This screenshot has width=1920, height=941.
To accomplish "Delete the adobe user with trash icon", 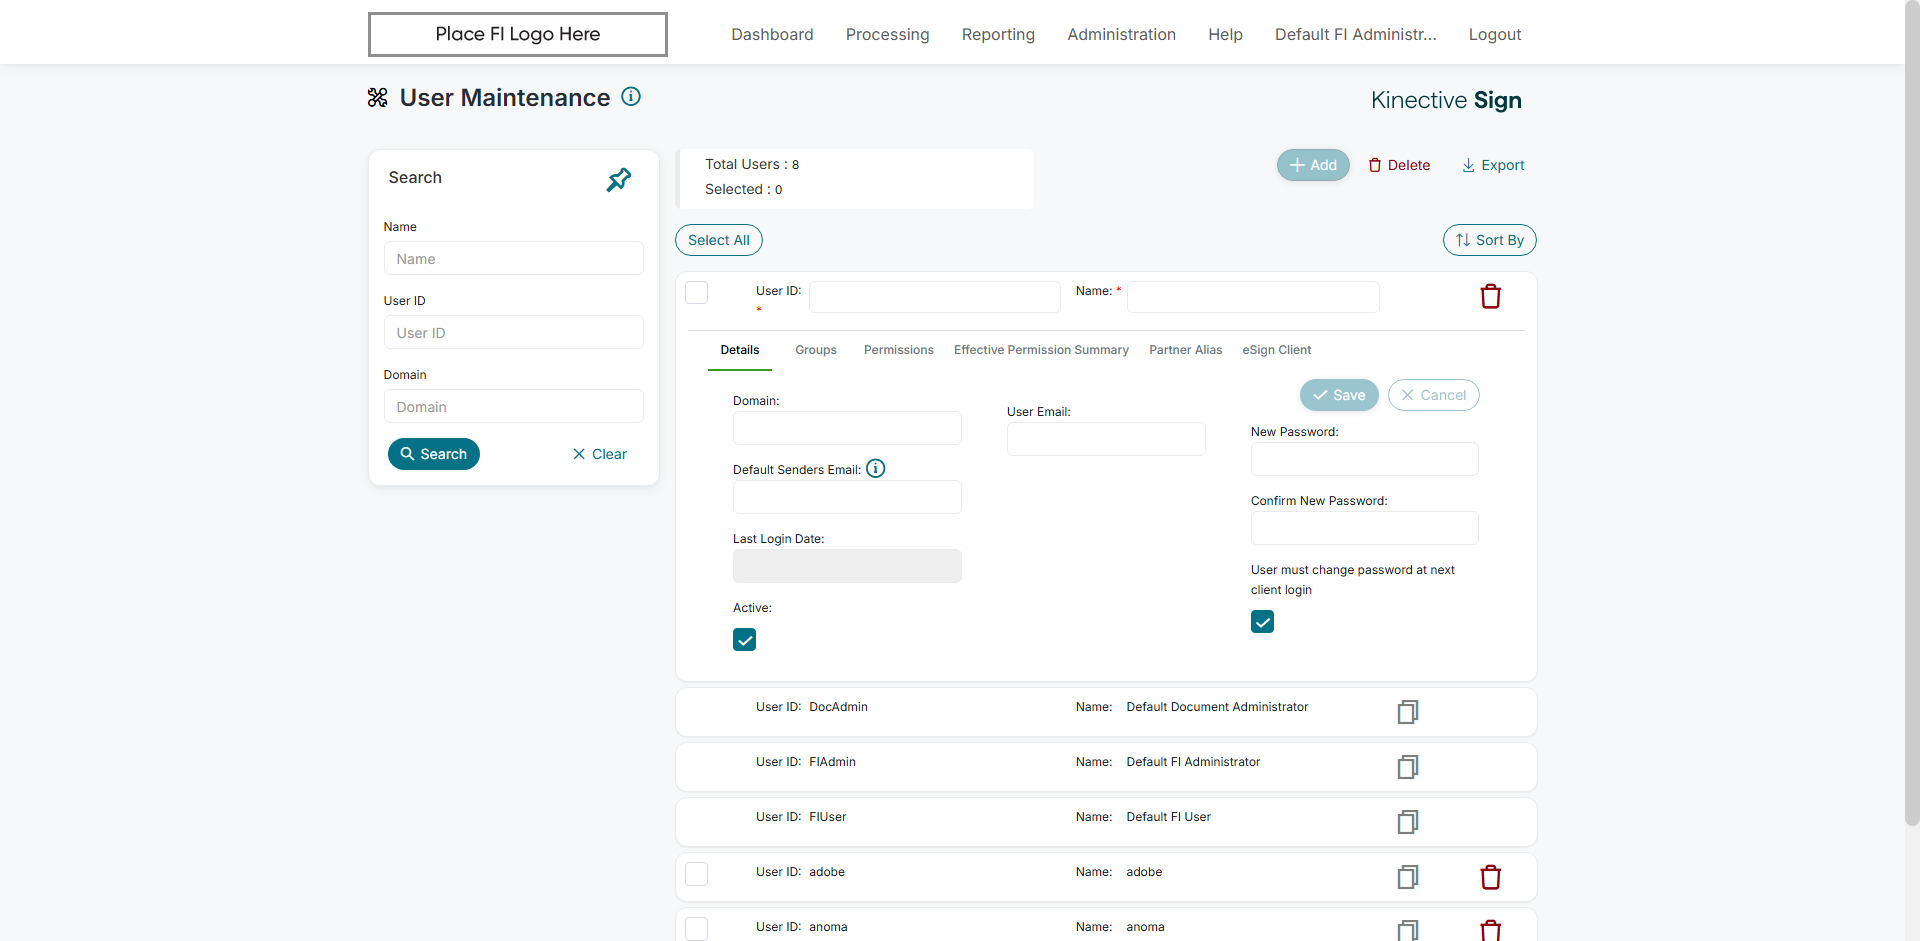I will [x=1490, y=877].
